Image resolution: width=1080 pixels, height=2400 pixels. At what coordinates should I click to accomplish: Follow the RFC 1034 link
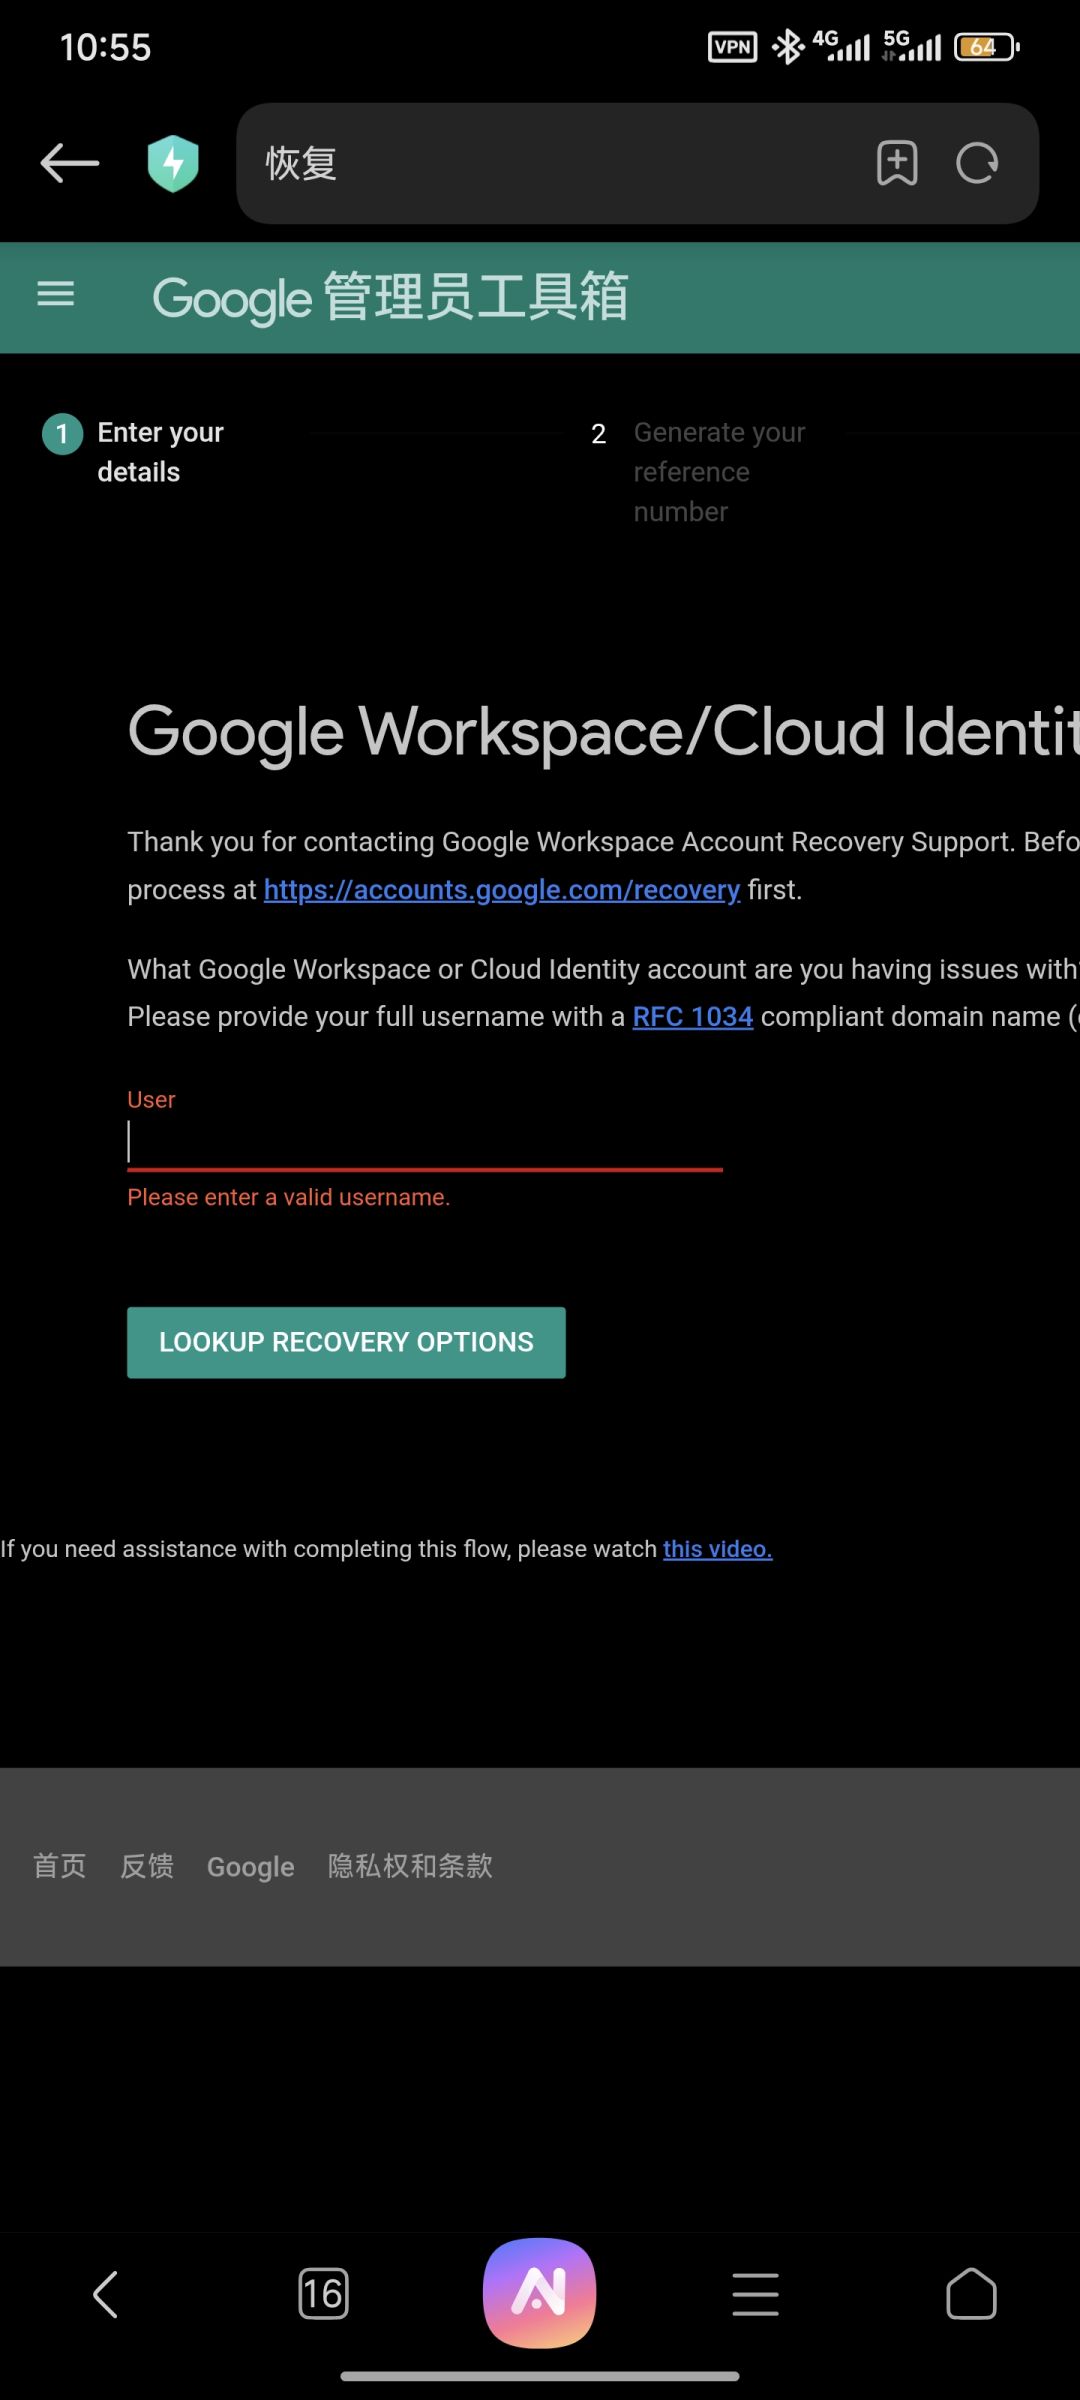pyautogui.click(x=693, y=1016)
